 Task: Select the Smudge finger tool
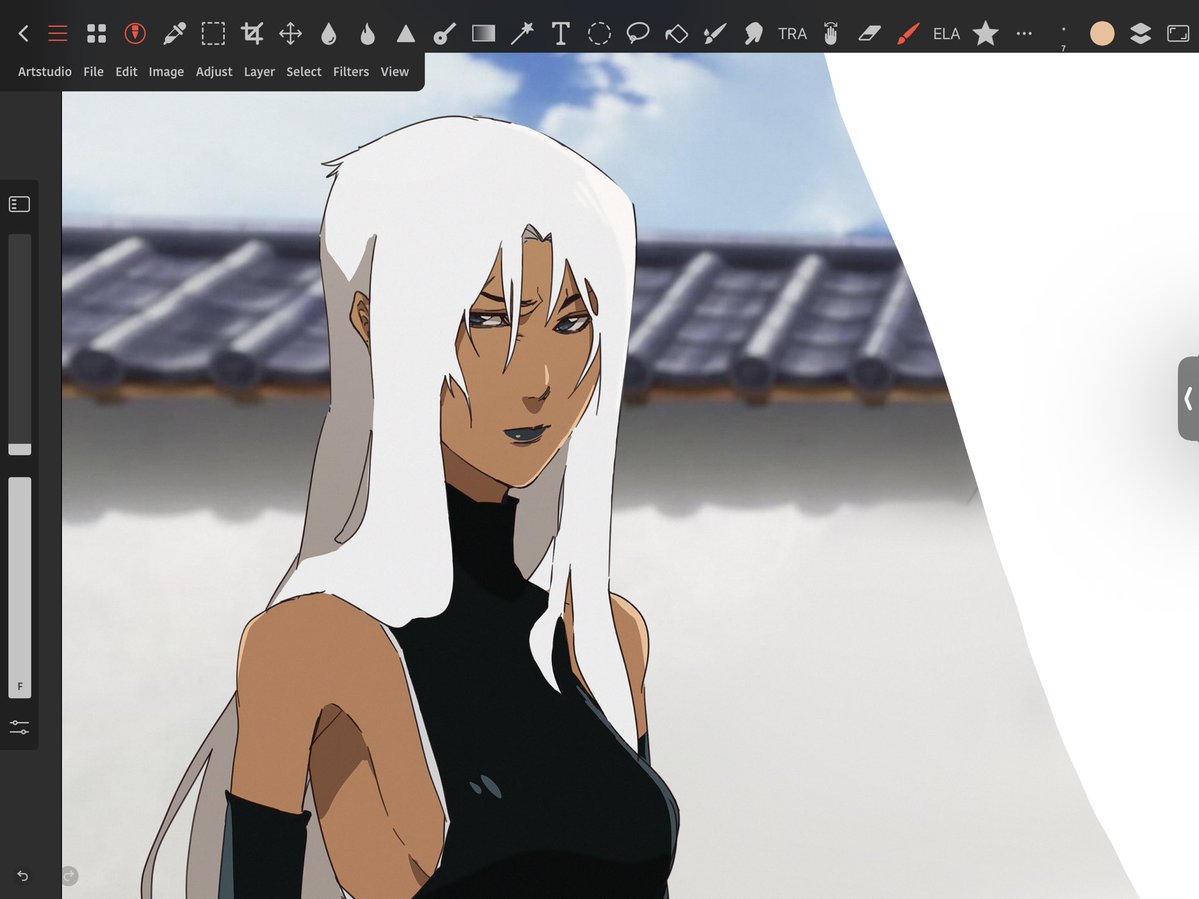tap(753, 34)
